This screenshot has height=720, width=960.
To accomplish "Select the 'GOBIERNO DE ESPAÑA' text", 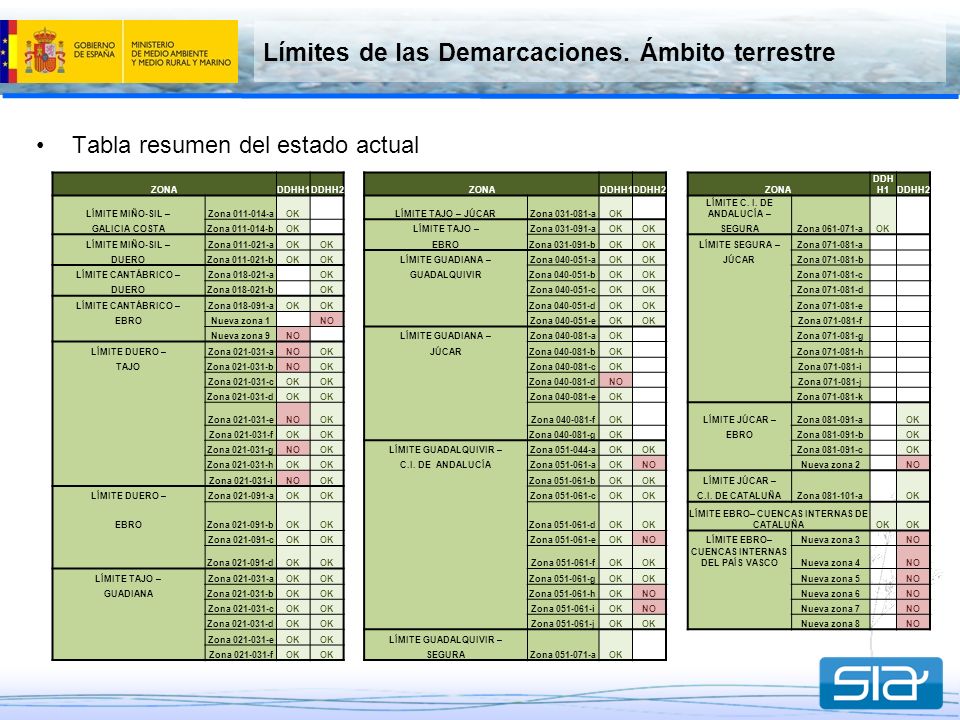I will 94,50.
